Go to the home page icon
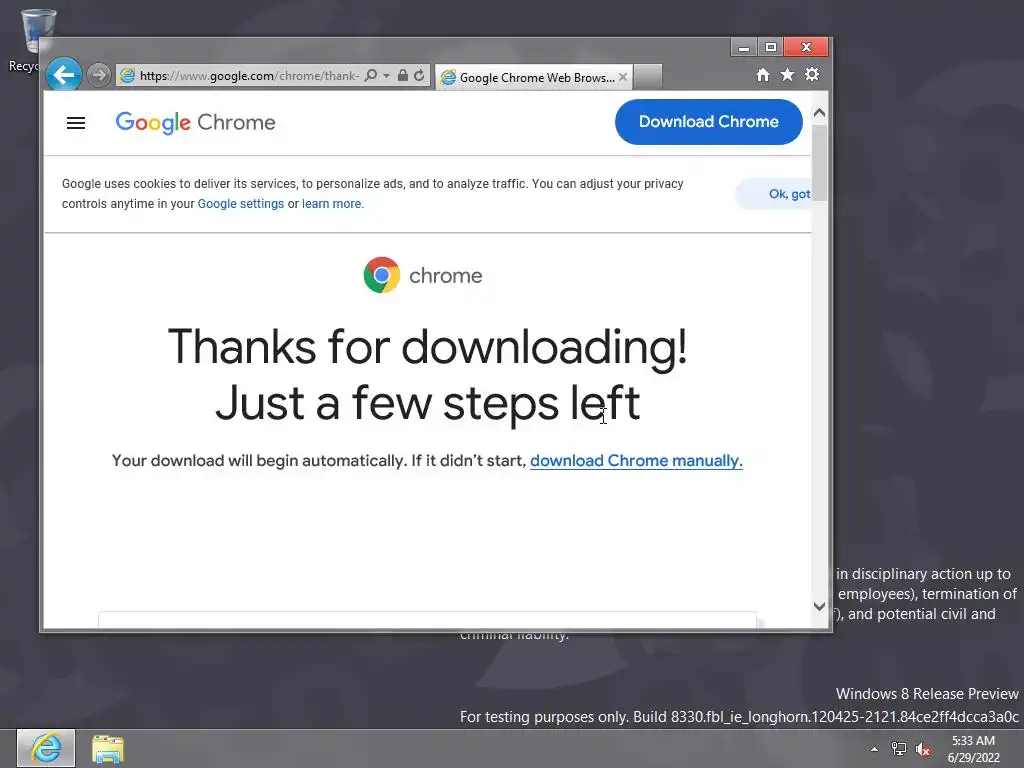The height and width of the screenshot is (768, 1024). pos(763,74)
